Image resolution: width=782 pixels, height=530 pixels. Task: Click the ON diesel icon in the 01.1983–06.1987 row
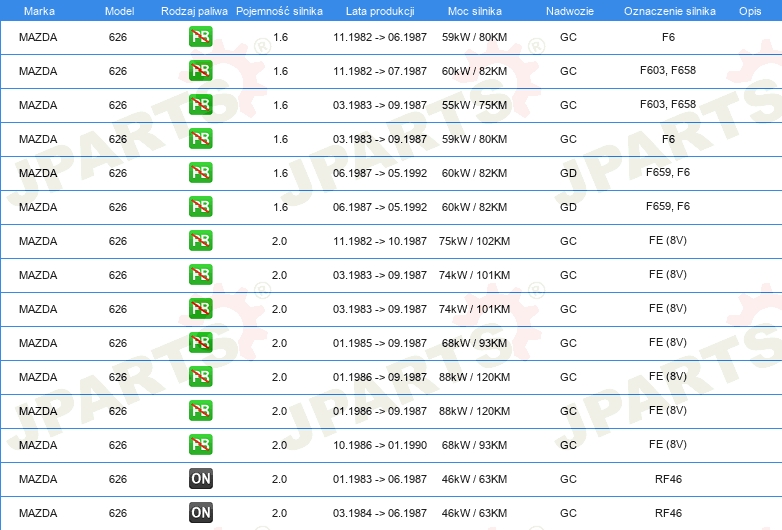point(200,479)
